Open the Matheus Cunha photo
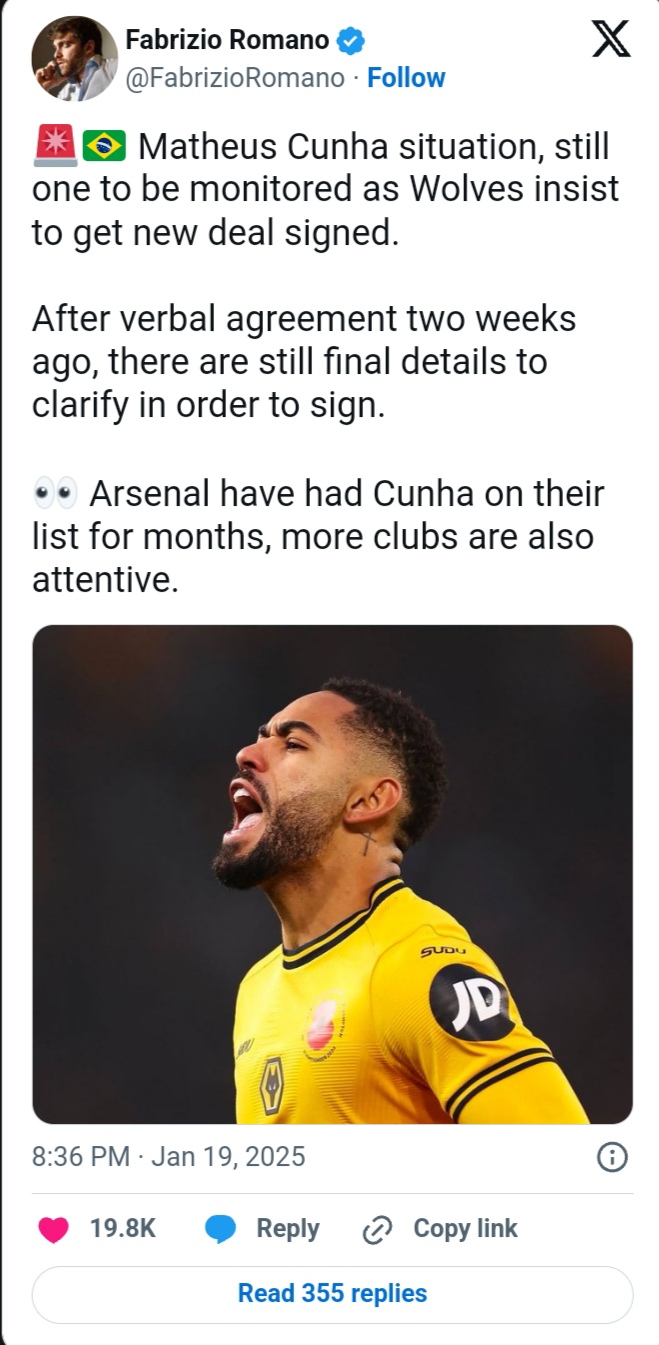659x1345 pixels. (x=332, y=874)
